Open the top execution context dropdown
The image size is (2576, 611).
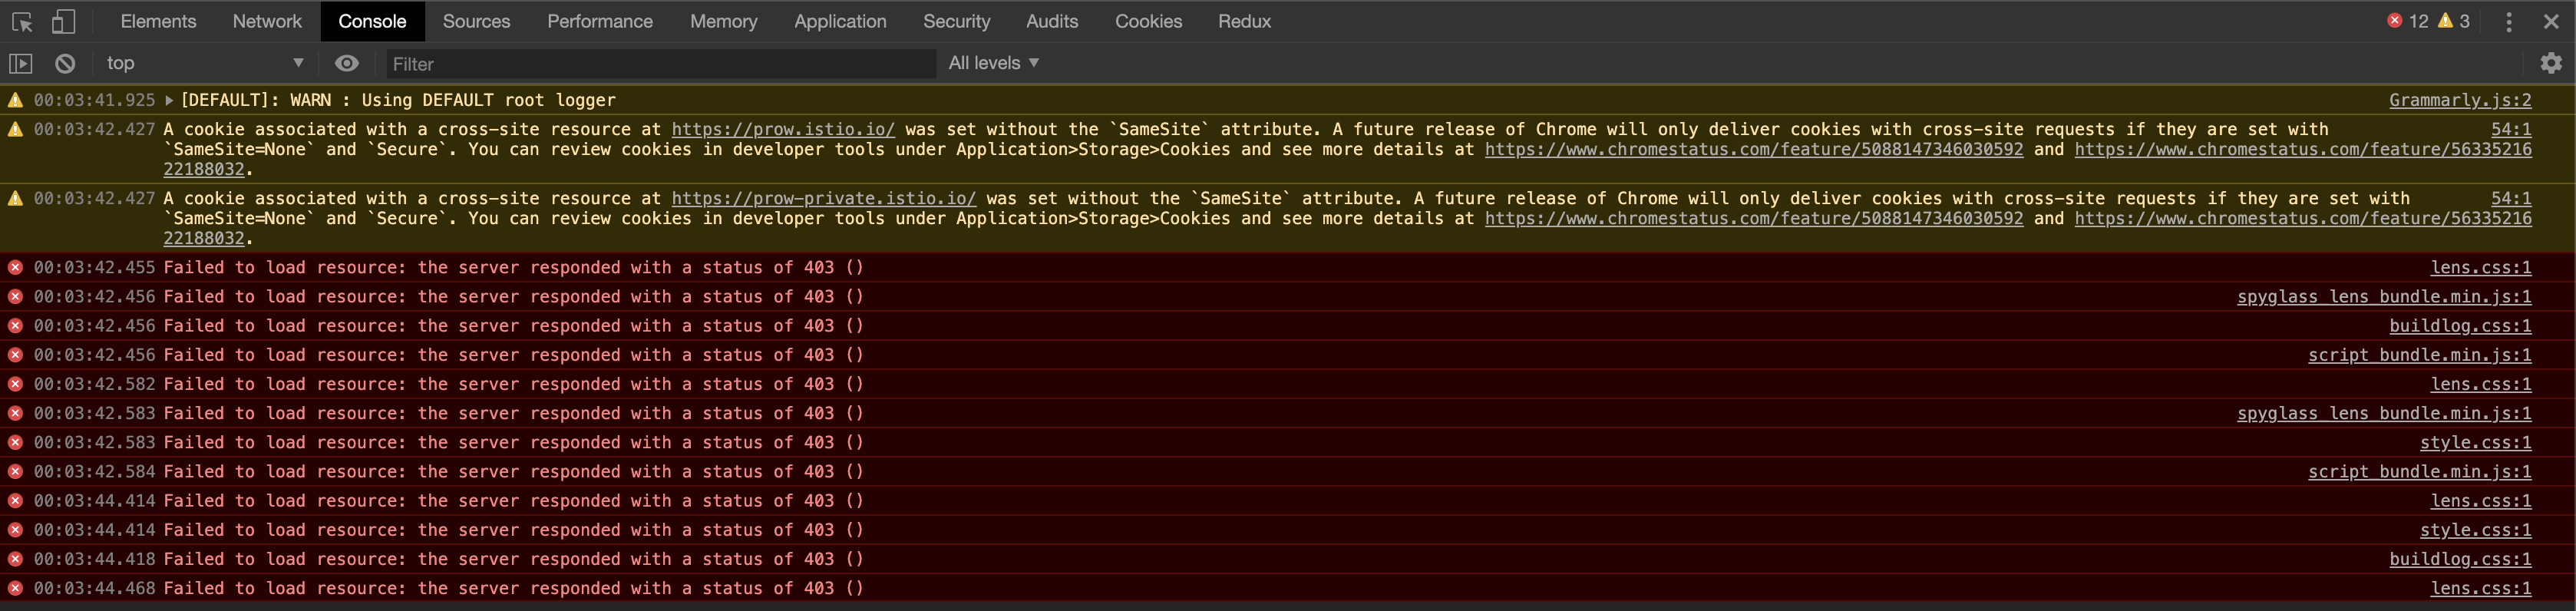coord(205,63)
